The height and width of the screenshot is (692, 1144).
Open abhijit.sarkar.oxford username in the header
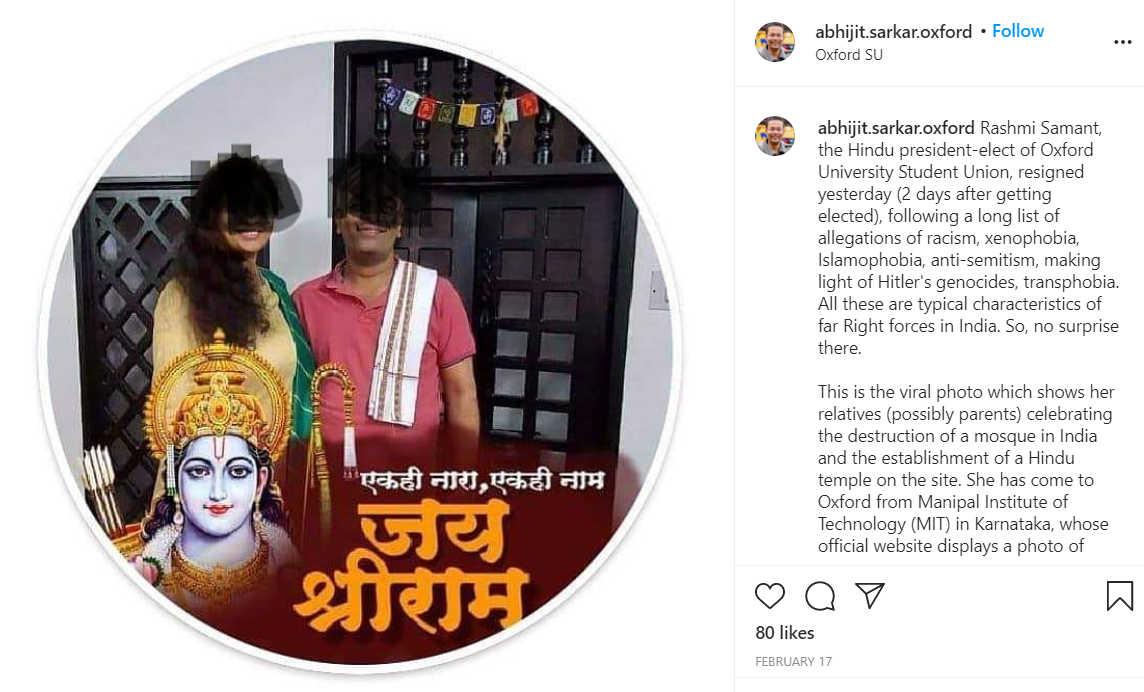click(893, 31)
